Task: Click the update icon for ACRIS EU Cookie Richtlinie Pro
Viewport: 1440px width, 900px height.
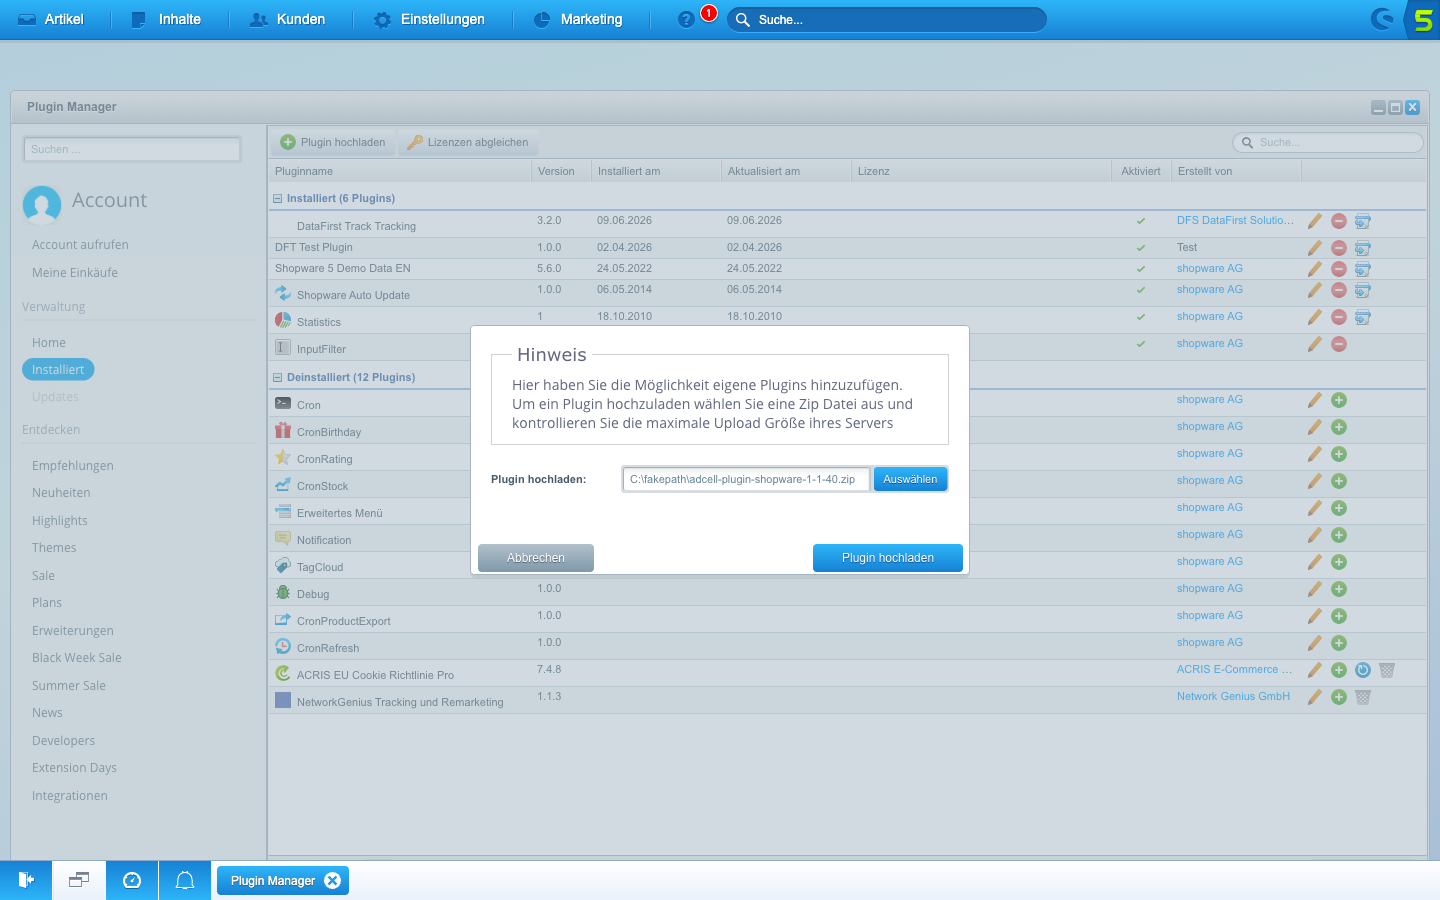Action: (x=1363, y=670)
